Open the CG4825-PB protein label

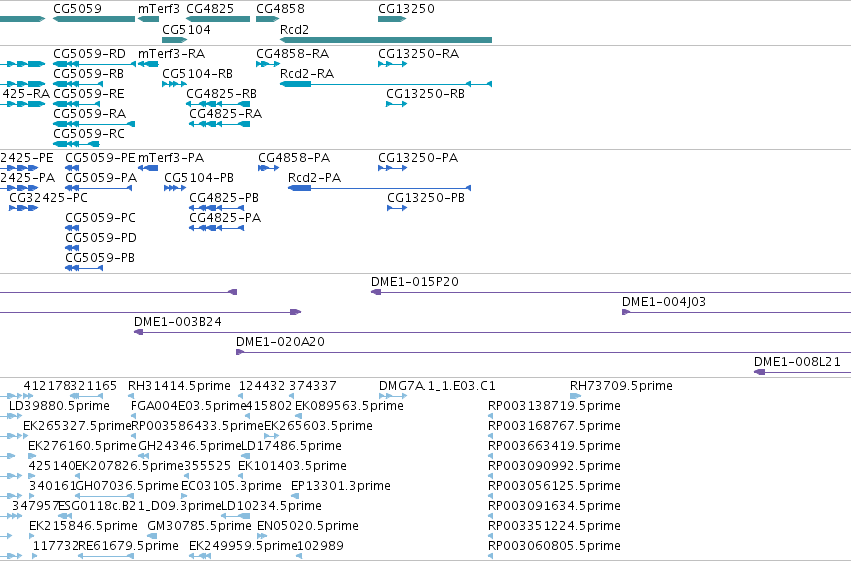click(224, 198)
